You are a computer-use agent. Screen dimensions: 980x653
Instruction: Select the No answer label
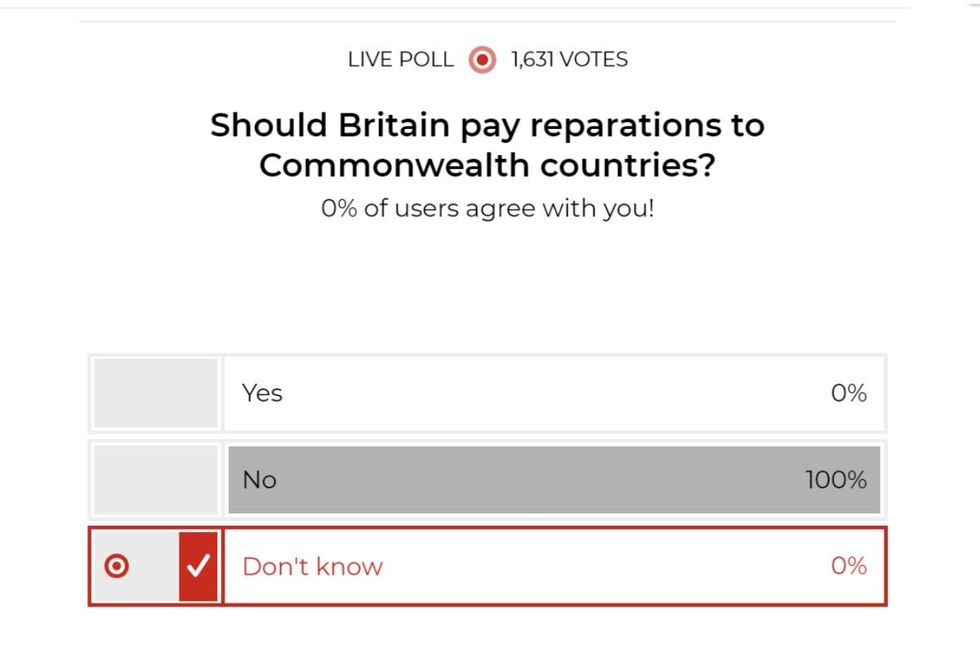(x=259, y=480)
